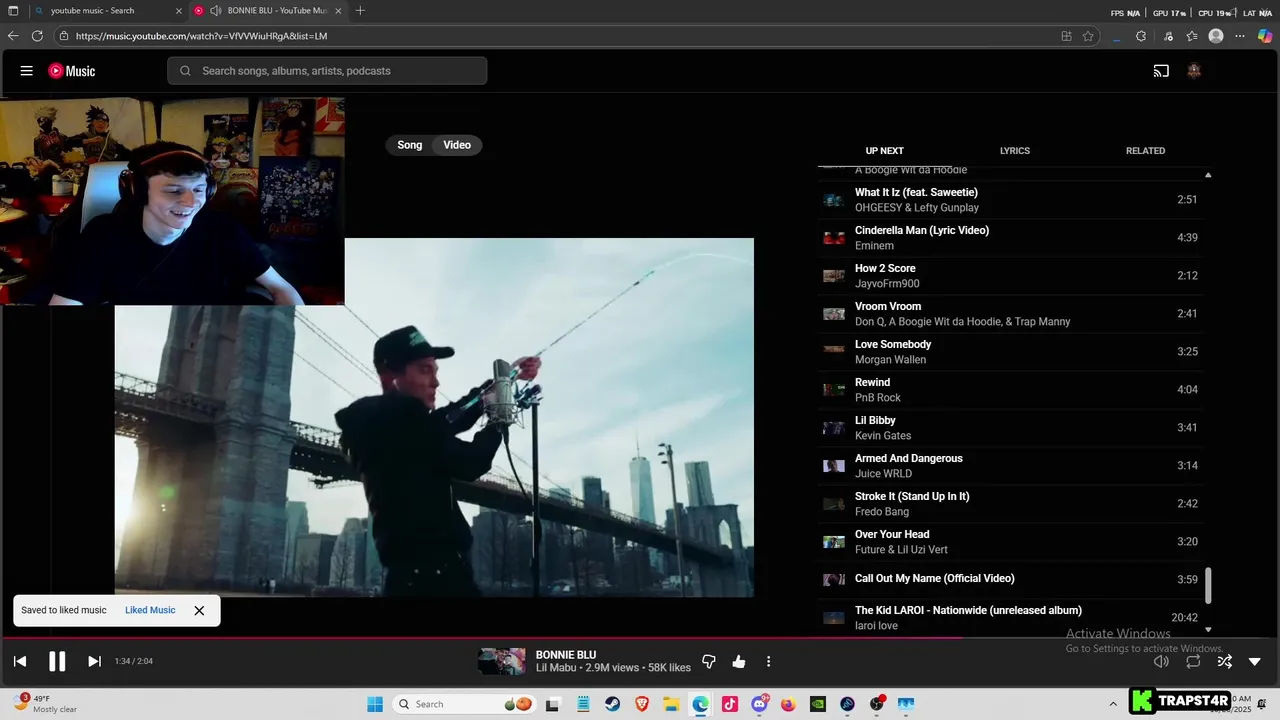The height and width of the screenshot is (720, 1280).
Task: Open the browser extensions puzzle icon
Action: tap(1141, 36)
